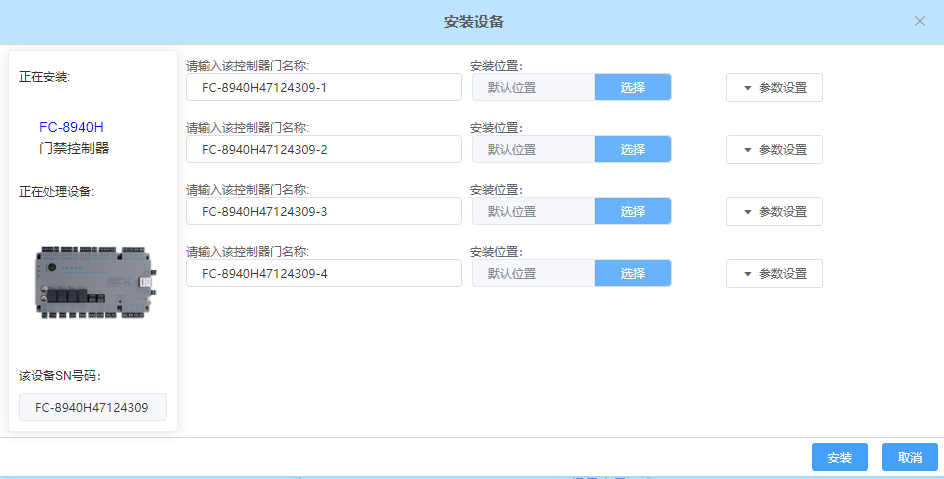Image resolution: width=944 pixels, height=479 pixels.
Task: Click 选择 for the first door's install location
Action: point(632,88)
